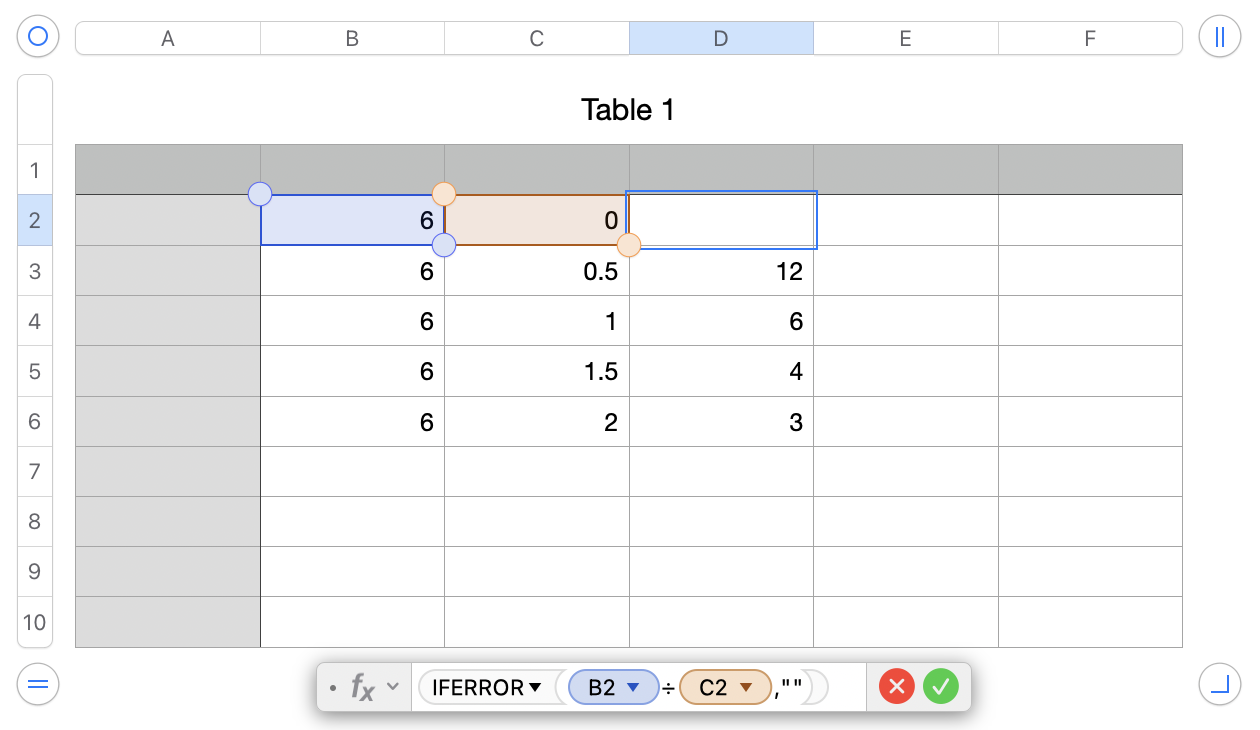The image size is (1260, 730).
Task: Click the add columns handle at top-right
Action: point(1219,38)
